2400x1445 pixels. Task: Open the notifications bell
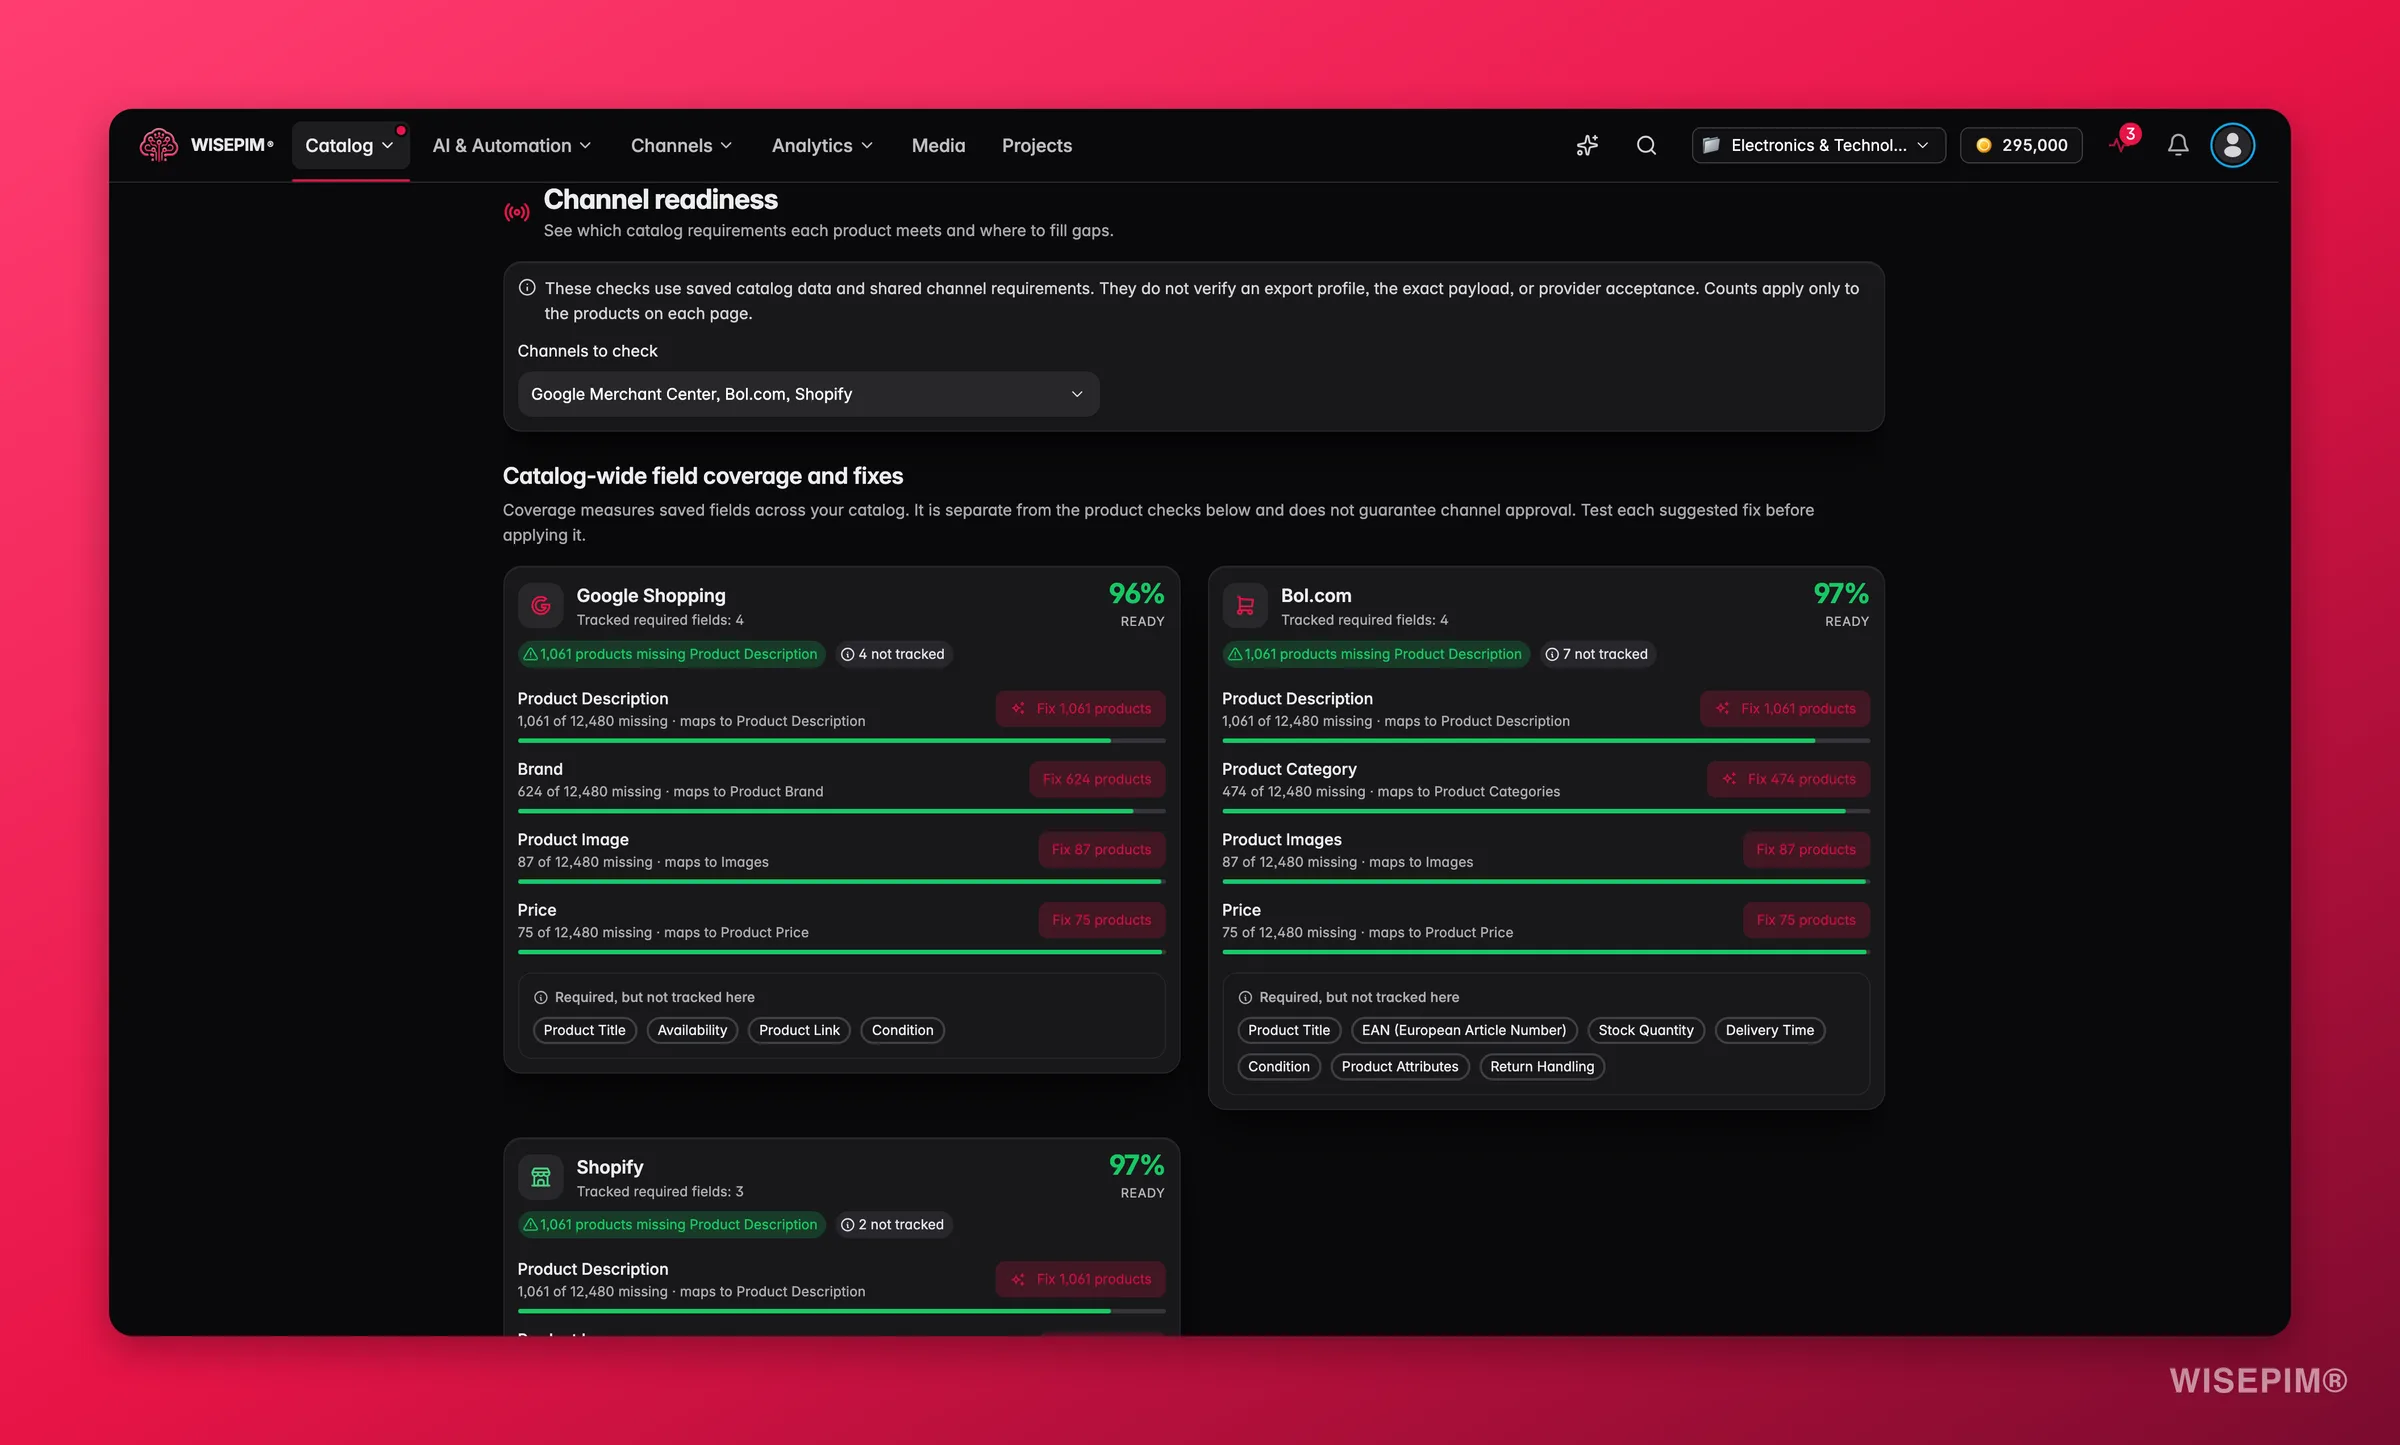click(2178, 145)
